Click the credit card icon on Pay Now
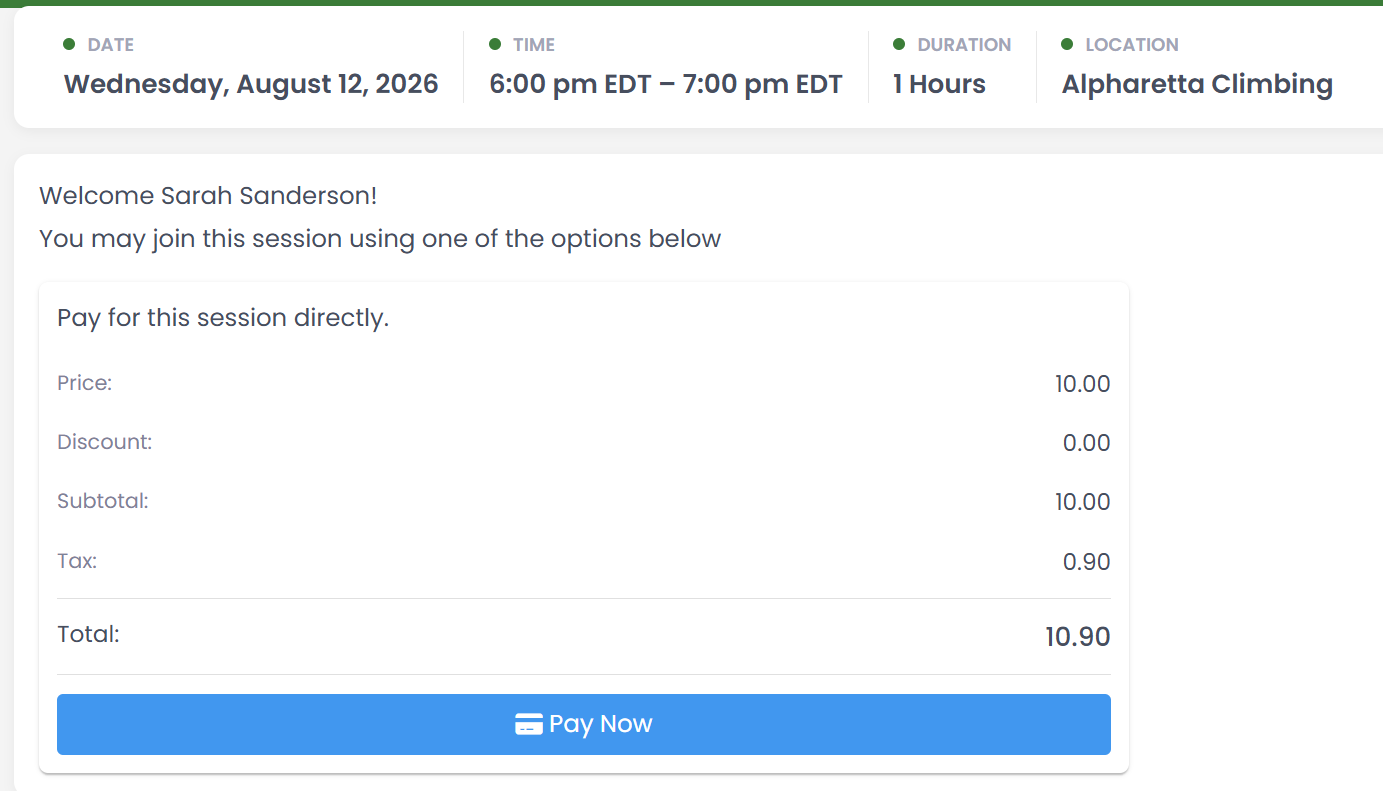The height and width of the screenshot is (791, 1383). 529,725
